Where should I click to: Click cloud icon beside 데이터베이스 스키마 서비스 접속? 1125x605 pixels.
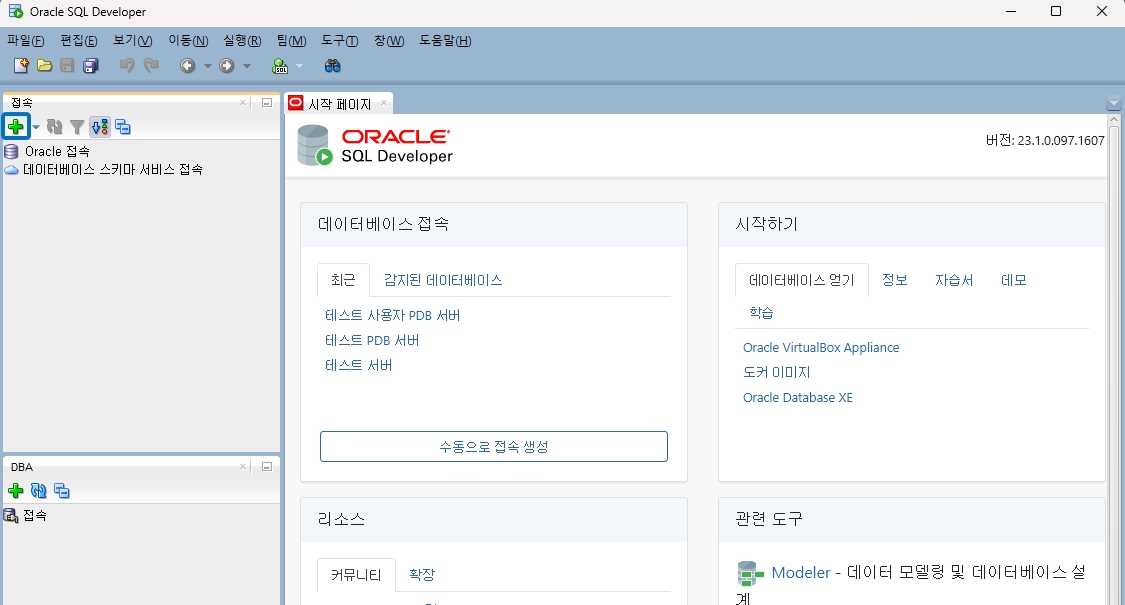11,170
